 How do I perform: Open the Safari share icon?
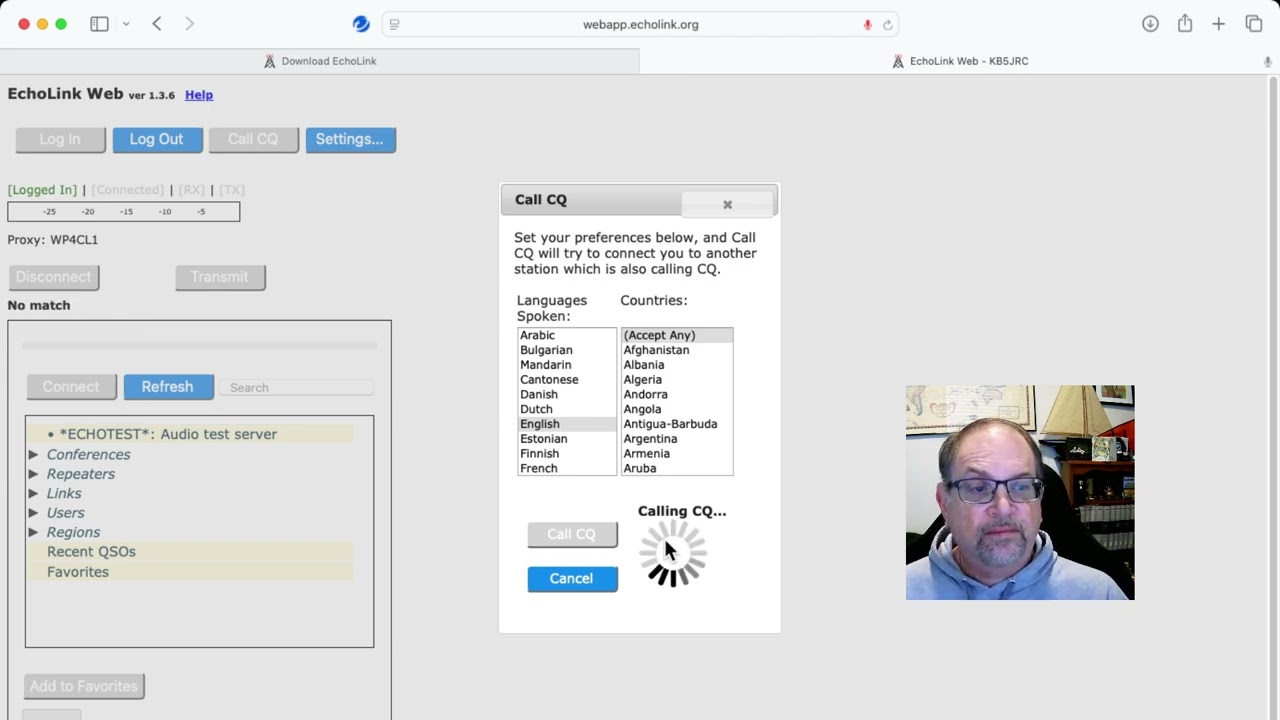point(1185,23)
